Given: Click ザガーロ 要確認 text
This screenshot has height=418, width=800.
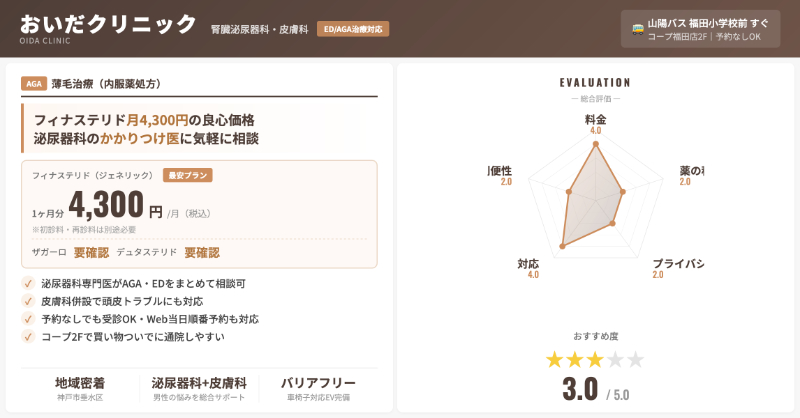Looking at the screenshot, I should point(70,253).
